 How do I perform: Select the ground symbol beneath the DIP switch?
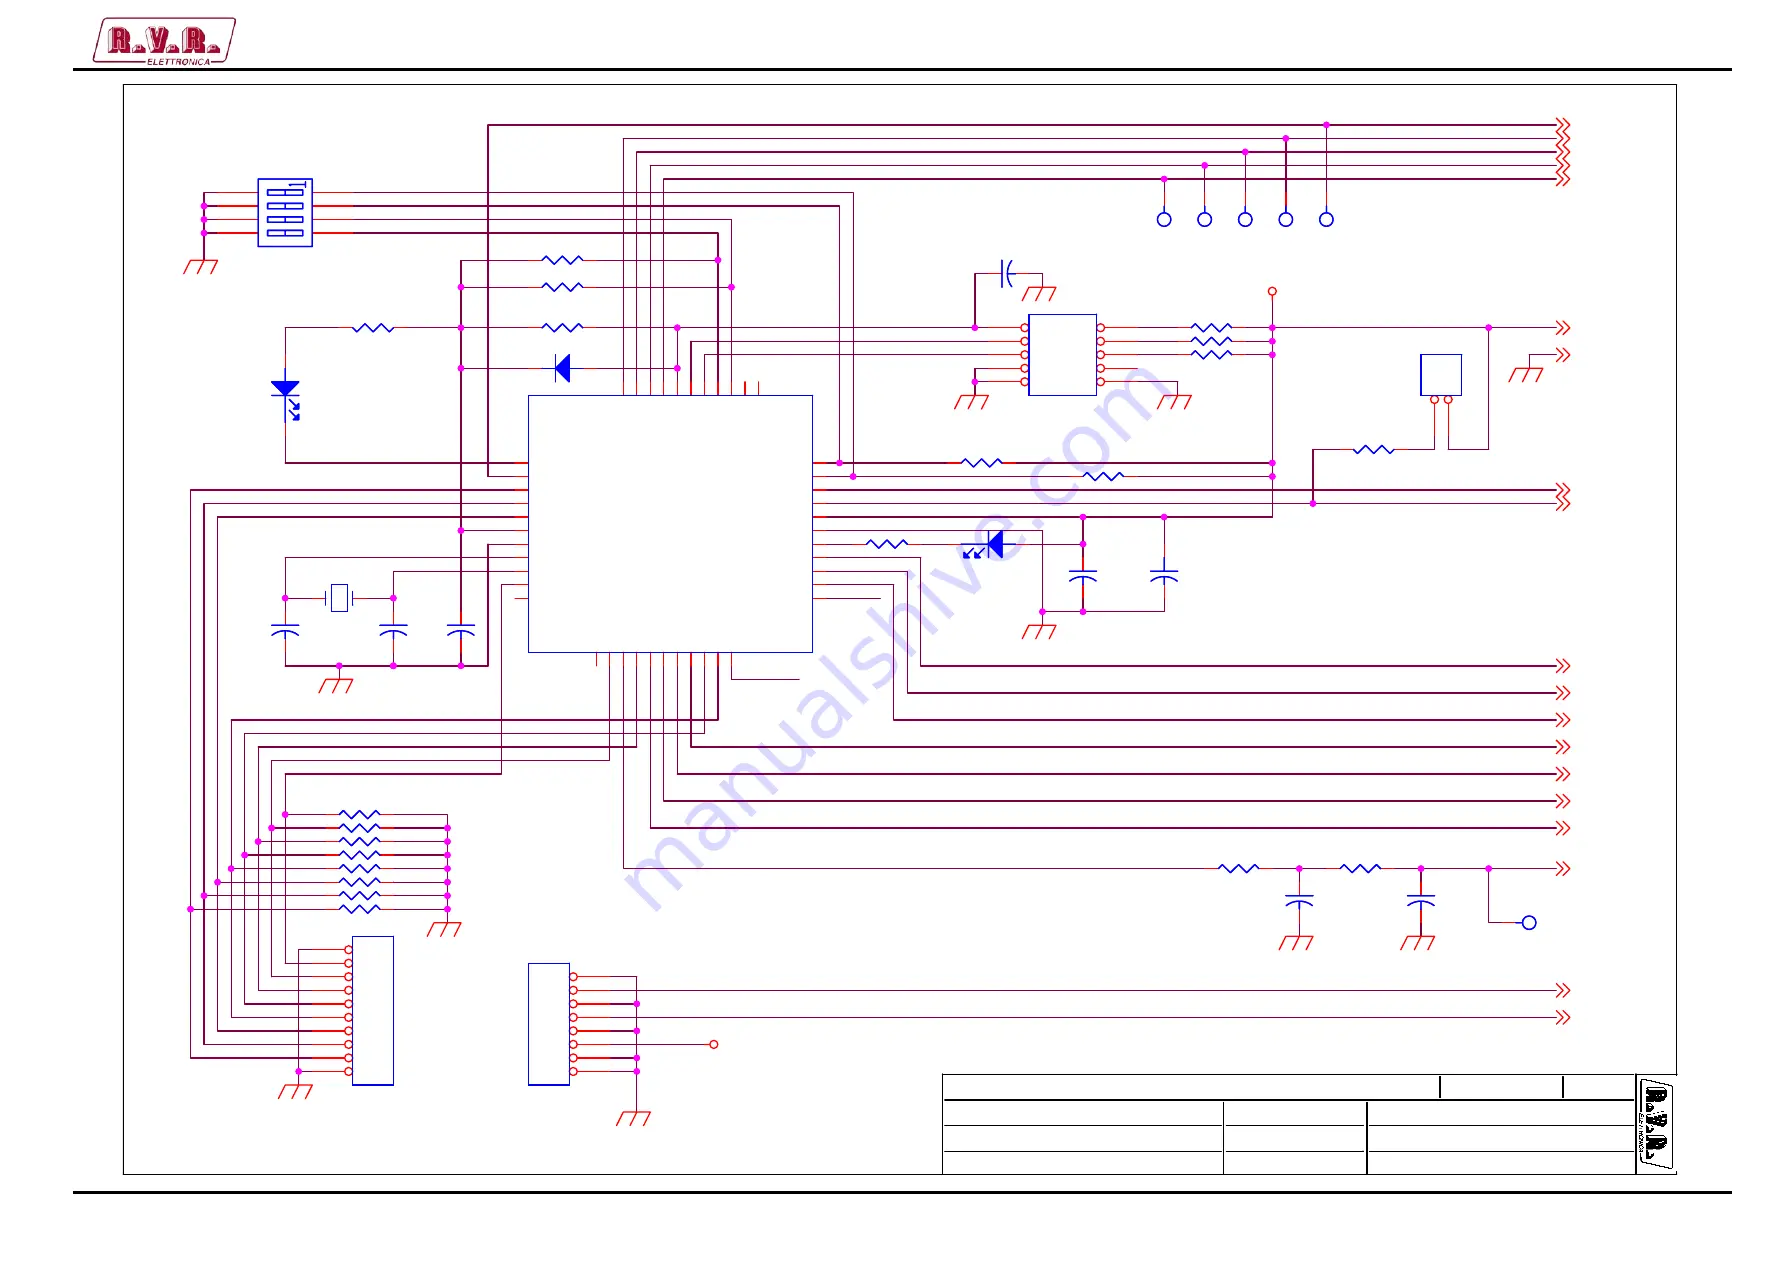point(200,266)
